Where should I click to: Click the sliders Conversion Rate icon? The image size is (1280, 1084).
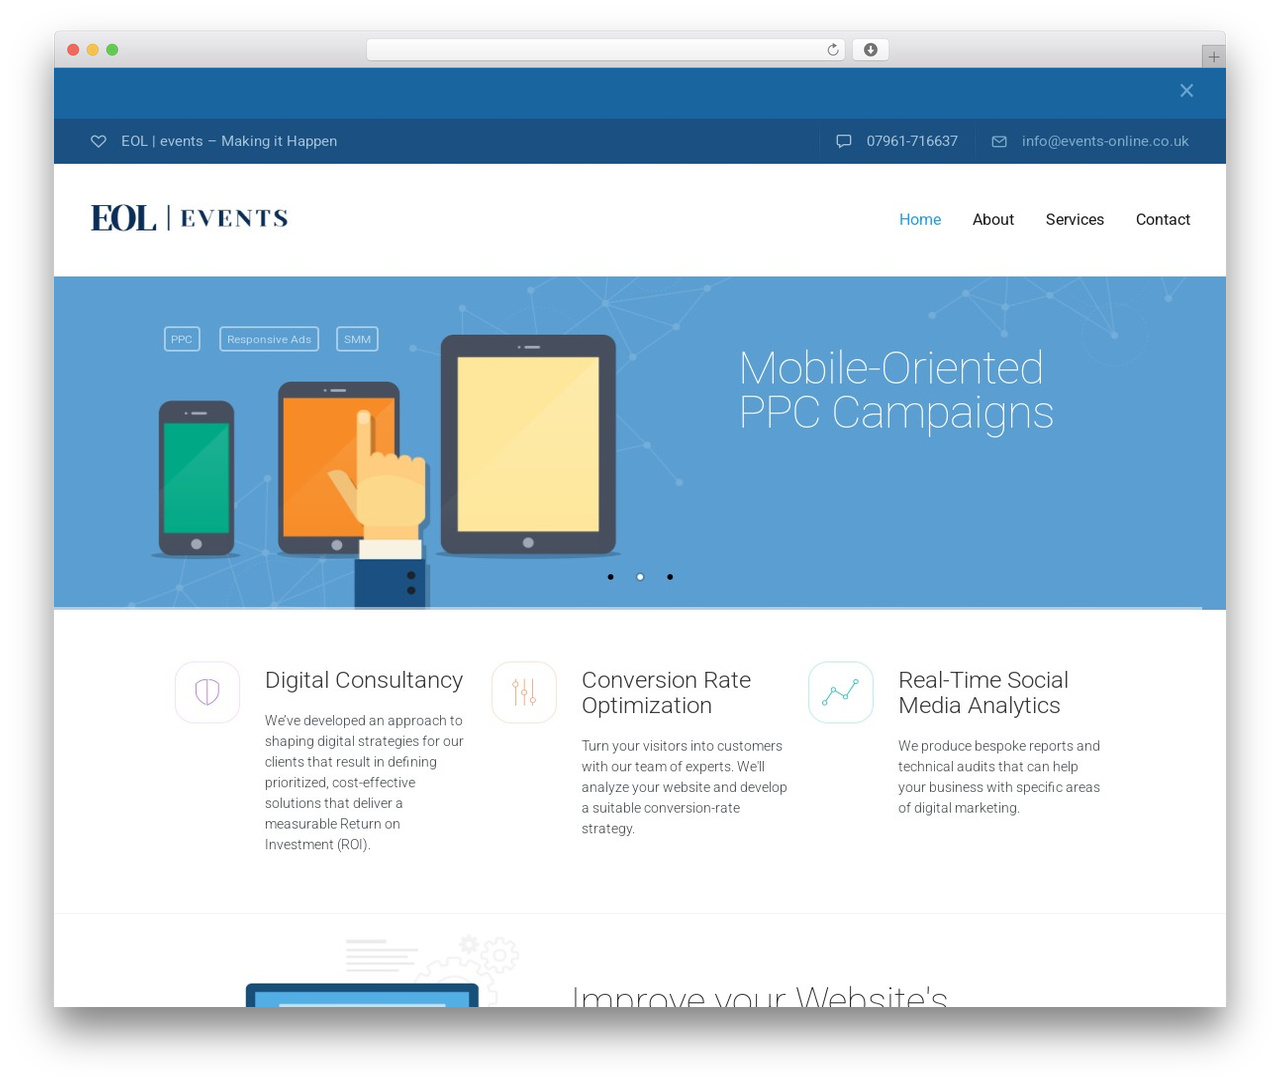524,692
